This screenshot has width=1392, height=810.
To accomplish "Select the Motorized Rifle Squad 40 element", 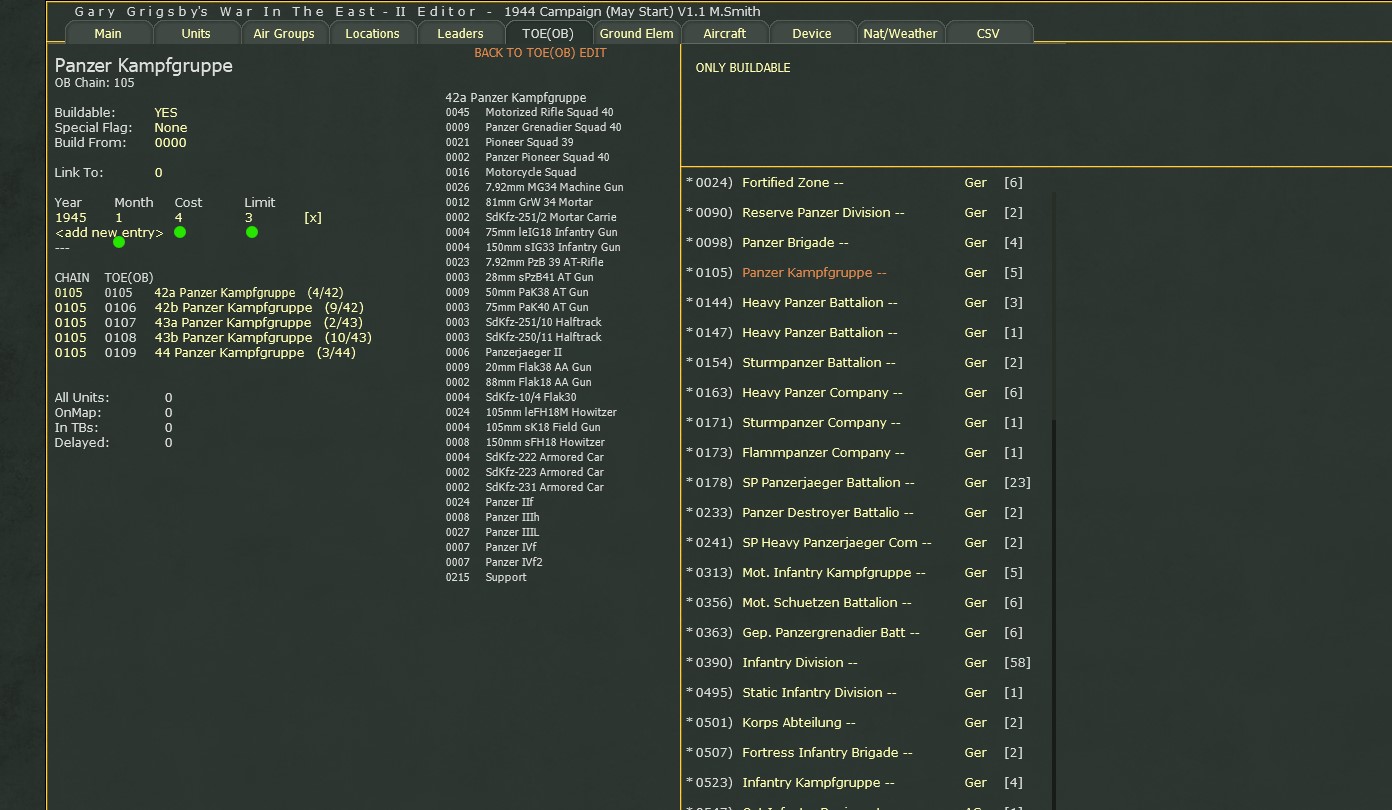I will point(548,112).
